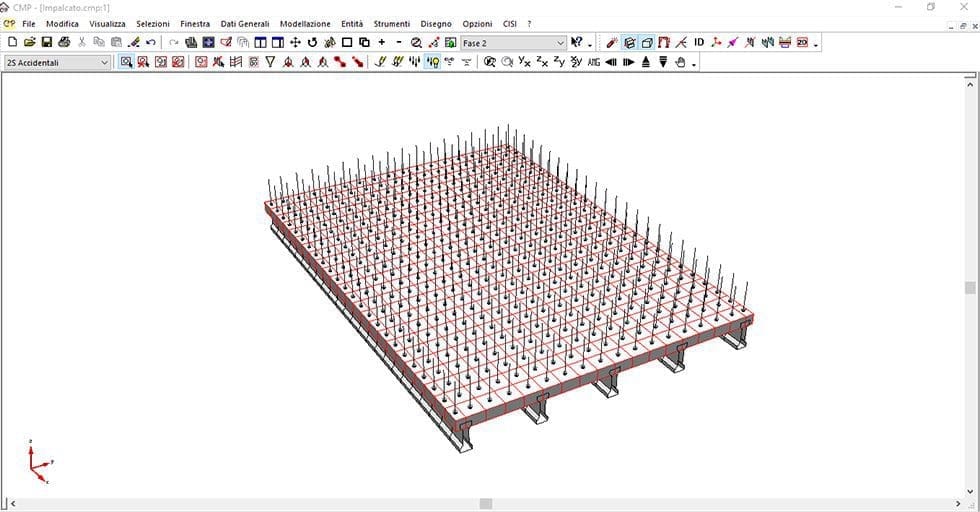
Task: Click the zoom in plus icon
Action: pos(382,43)
